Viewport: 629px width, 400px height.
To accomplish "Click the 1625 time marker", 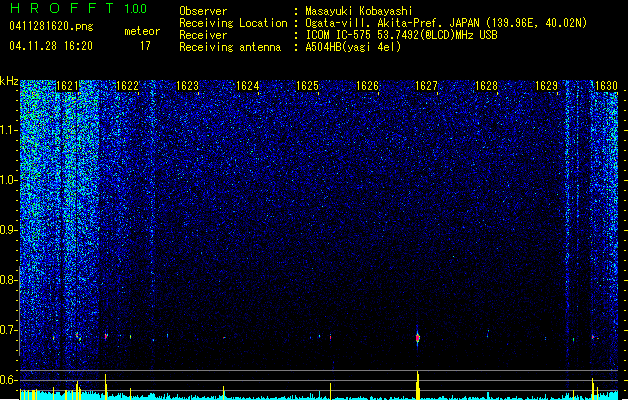I will click(307, 86).
